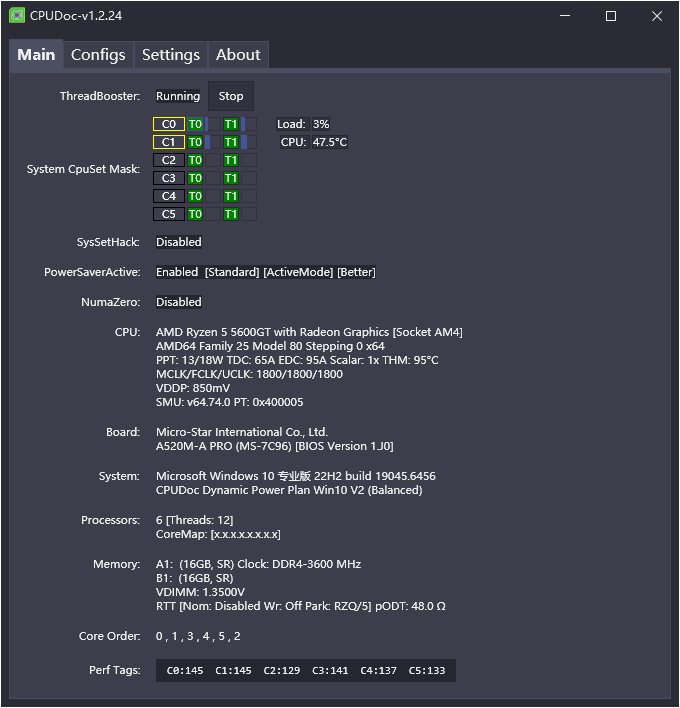Click the VDIMM 1.3500V value

click(x=200, y=592)
